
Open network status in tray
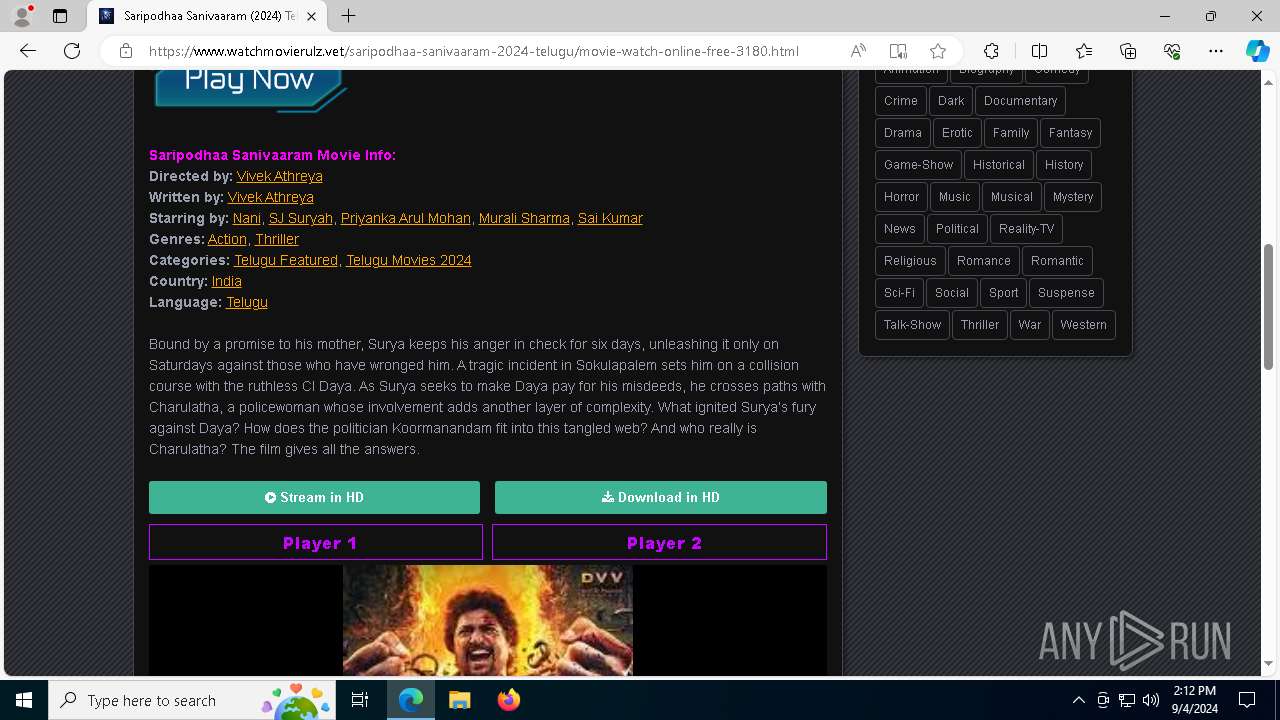pyautogui.click(x=1126, y=700)
